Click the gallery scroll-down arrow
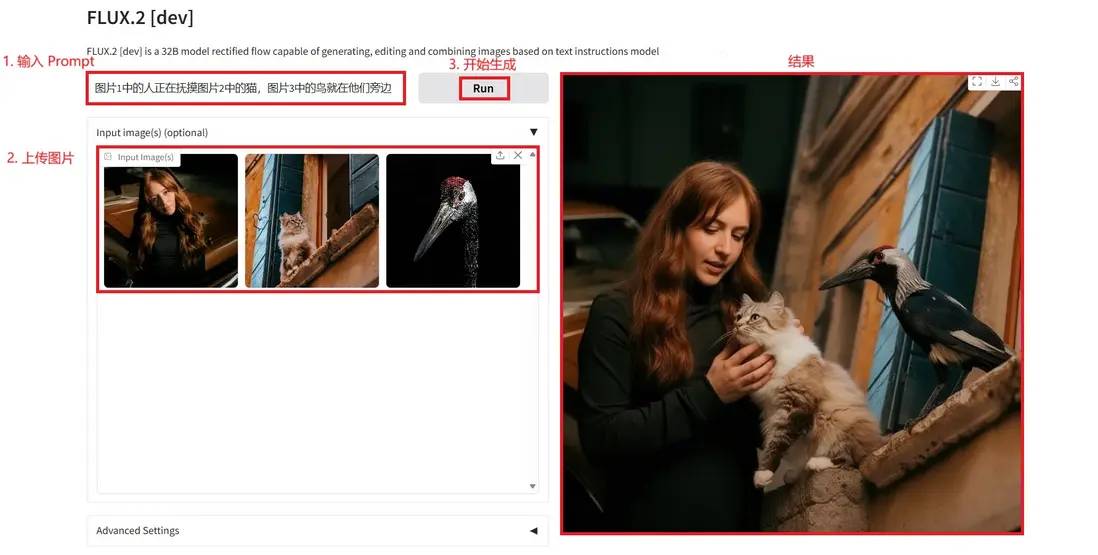 (533, 486)
